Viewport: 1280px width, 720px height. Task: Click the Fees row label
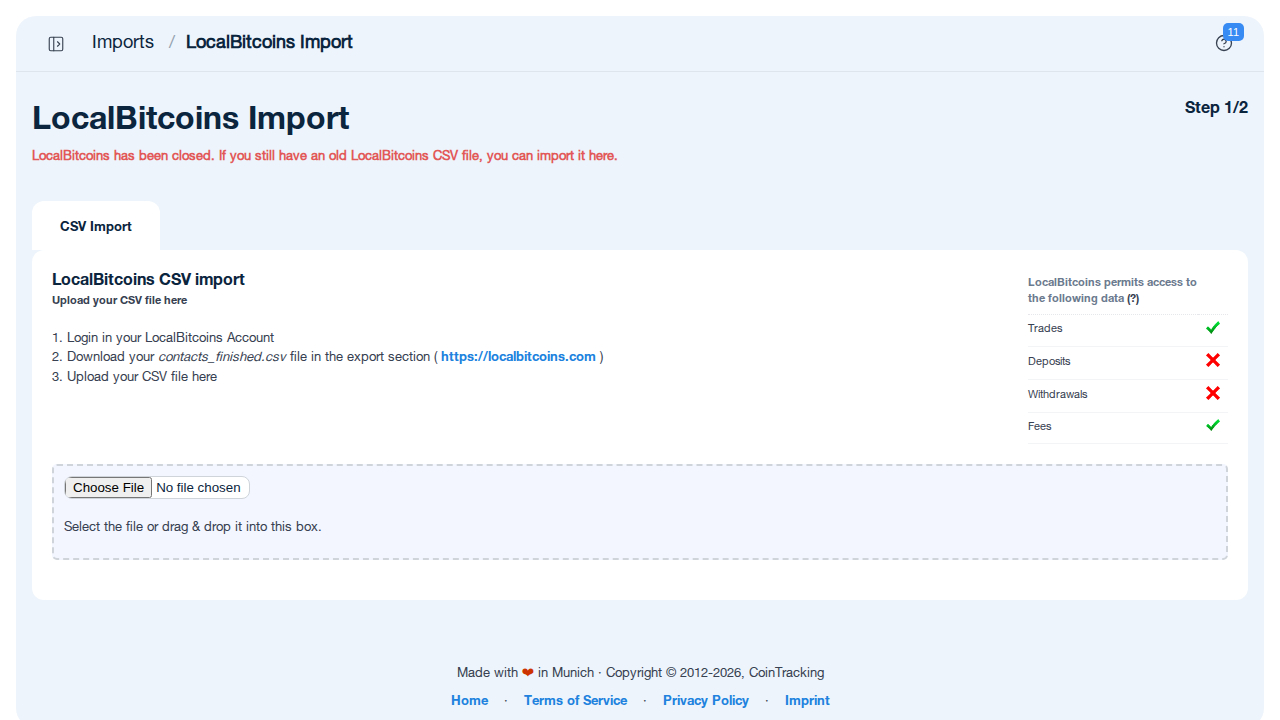[x=1040, y=426]
